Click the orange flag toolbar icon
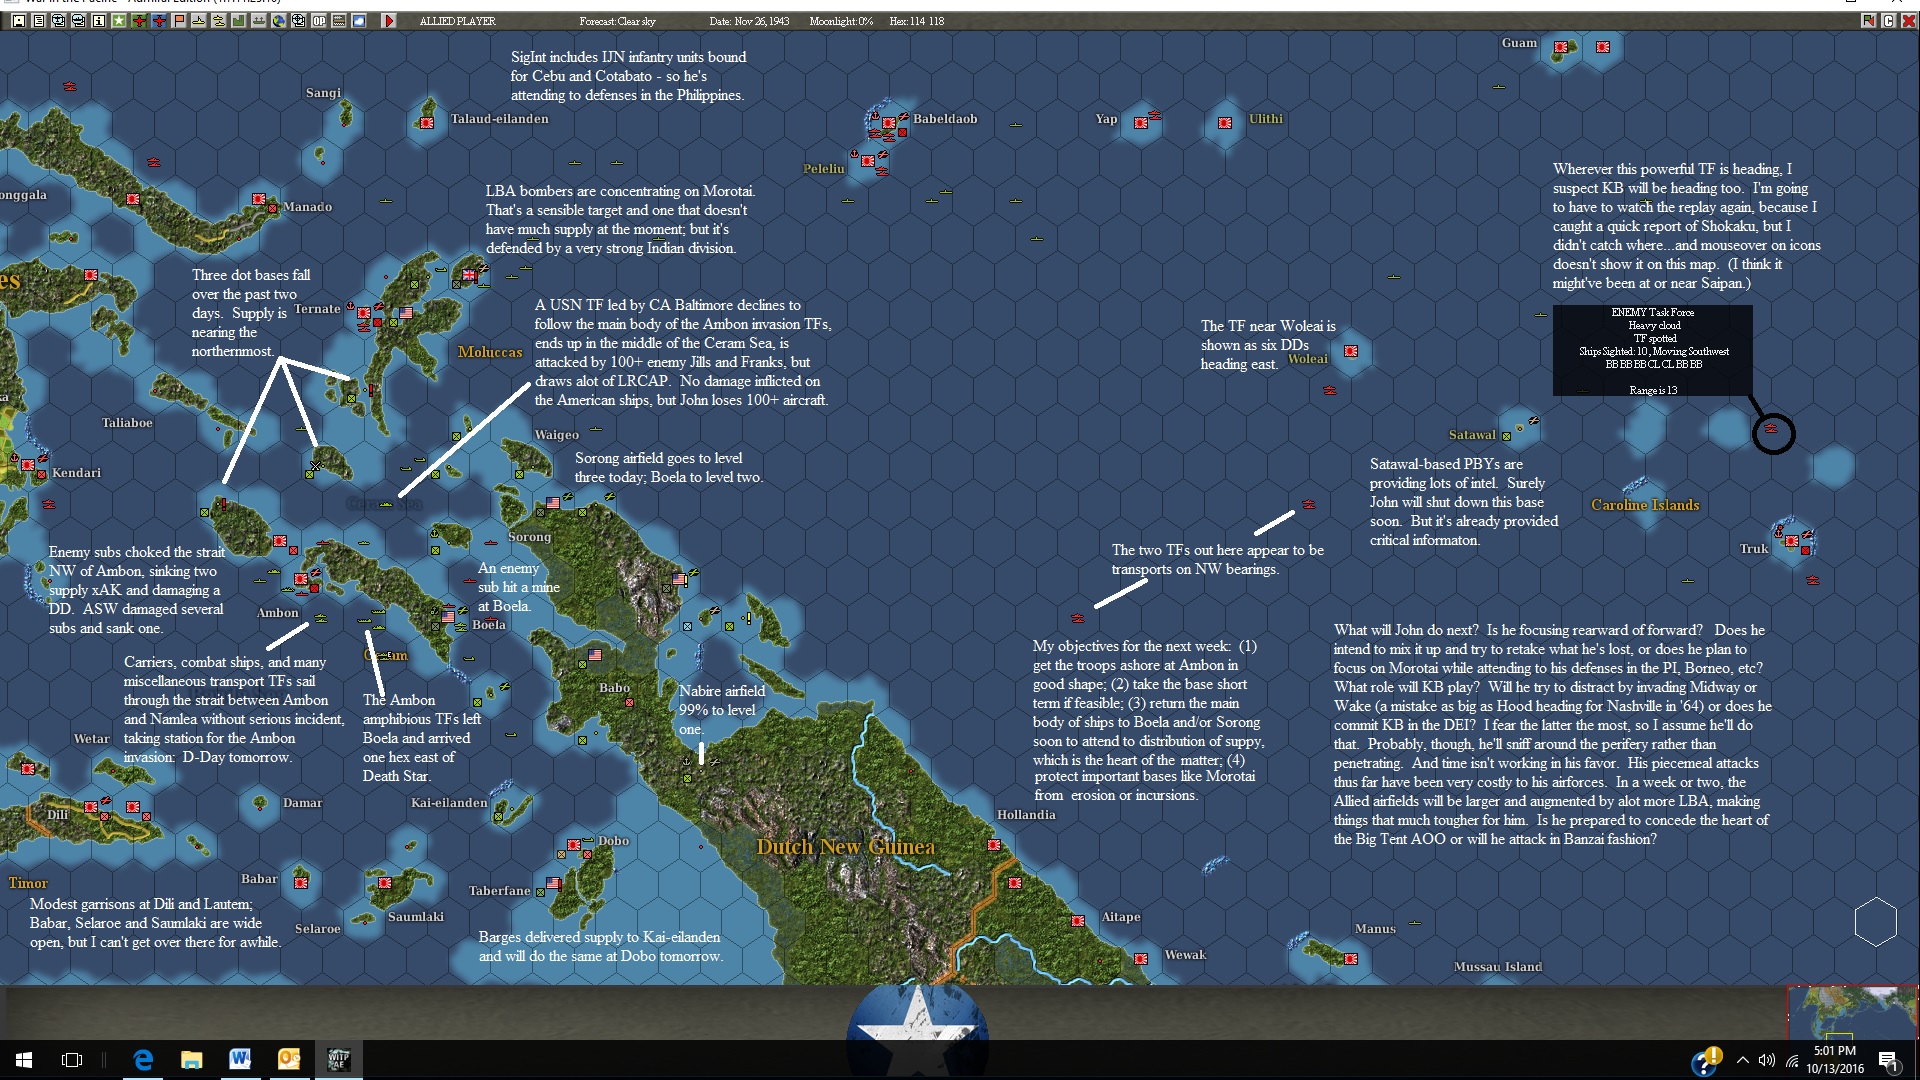 point(178,21)
